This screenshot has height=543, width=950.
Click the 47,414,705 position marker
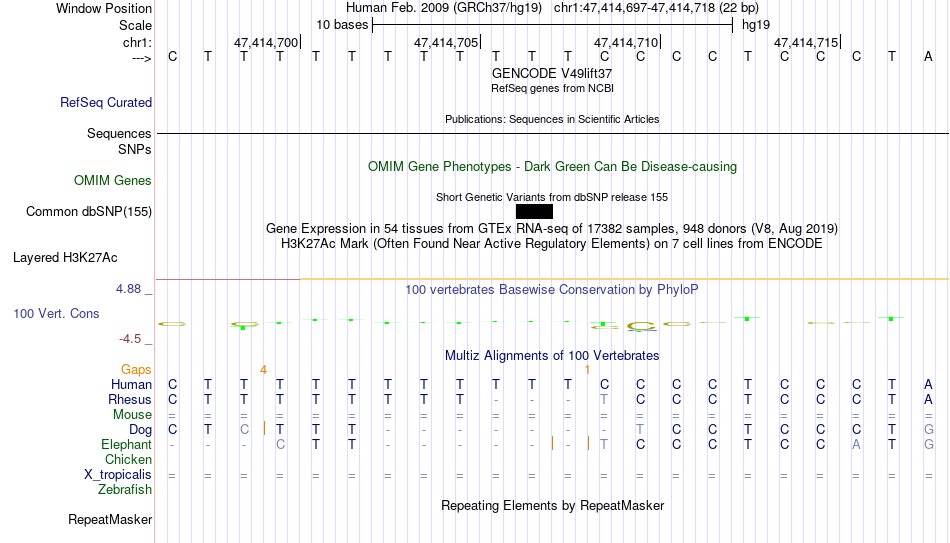446,42
